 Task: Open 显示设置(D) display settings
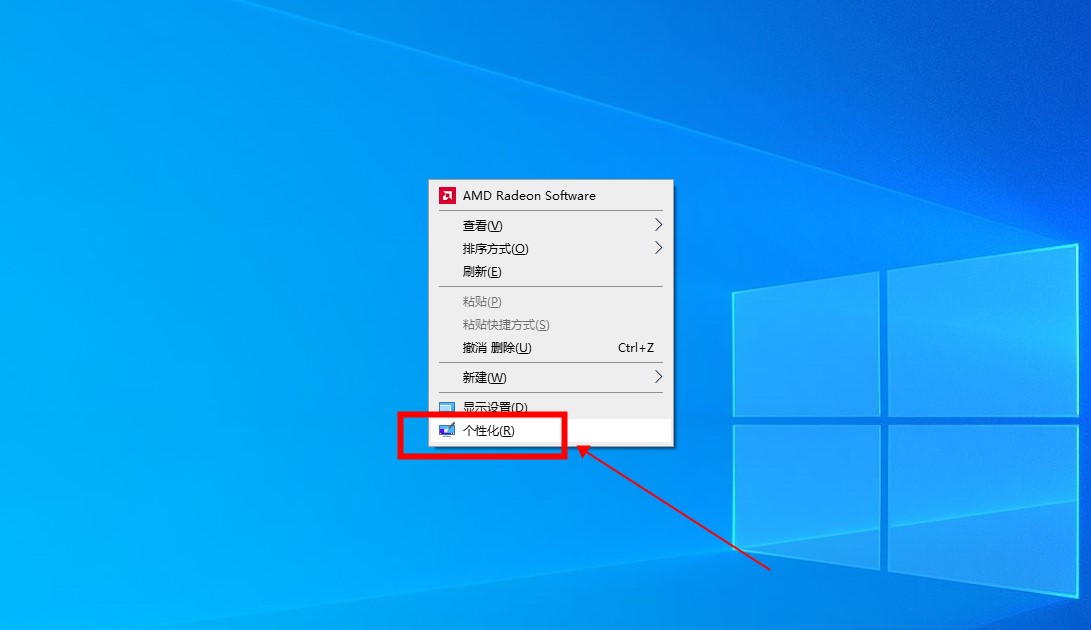coord(550,407)
